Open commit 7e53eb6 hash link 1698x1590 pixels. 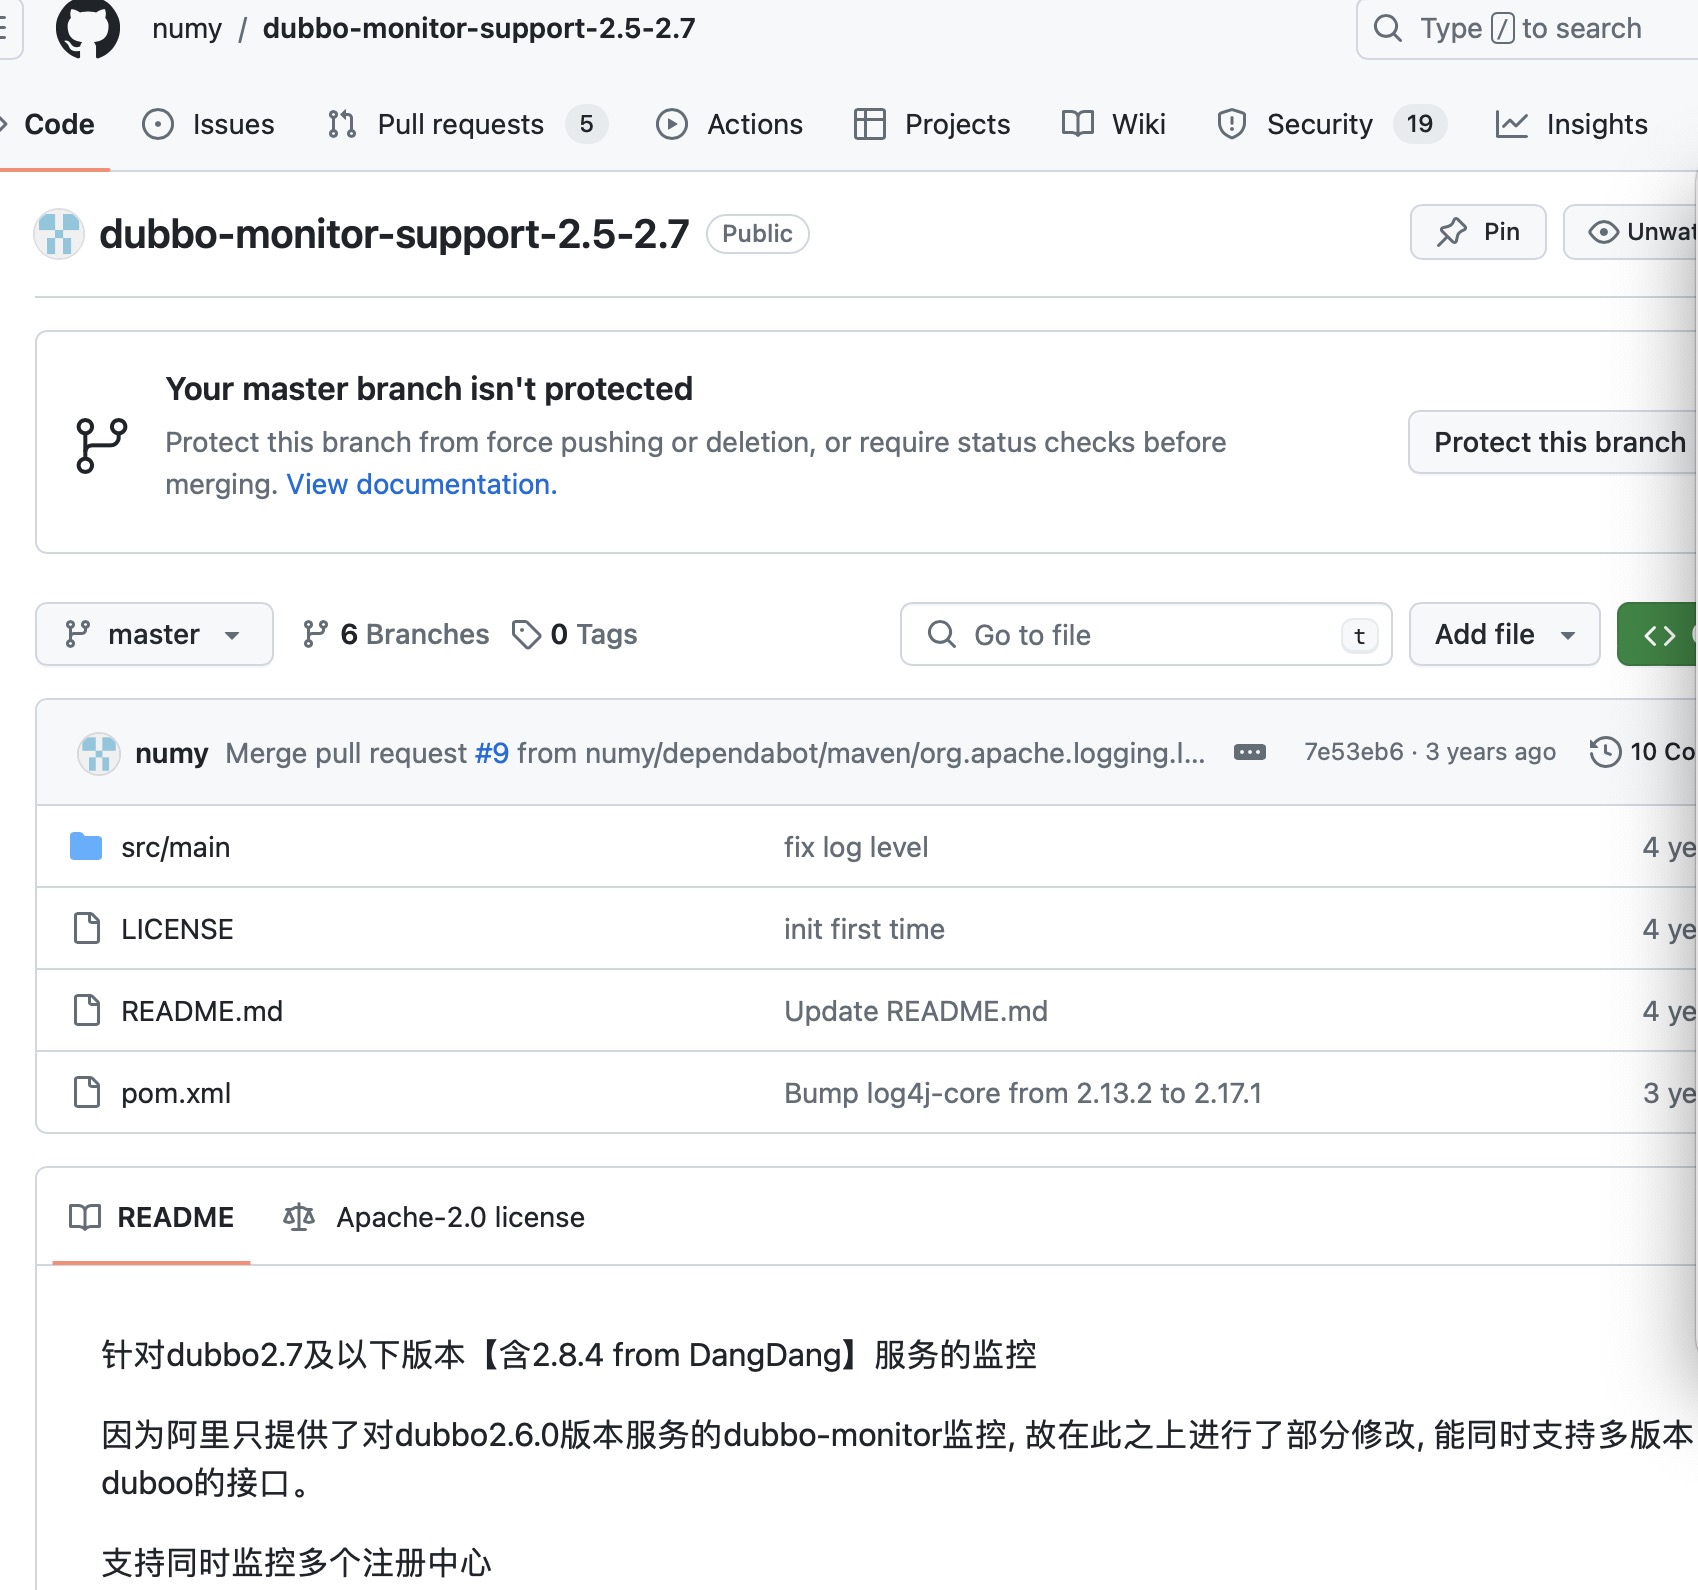[1354, 752]
